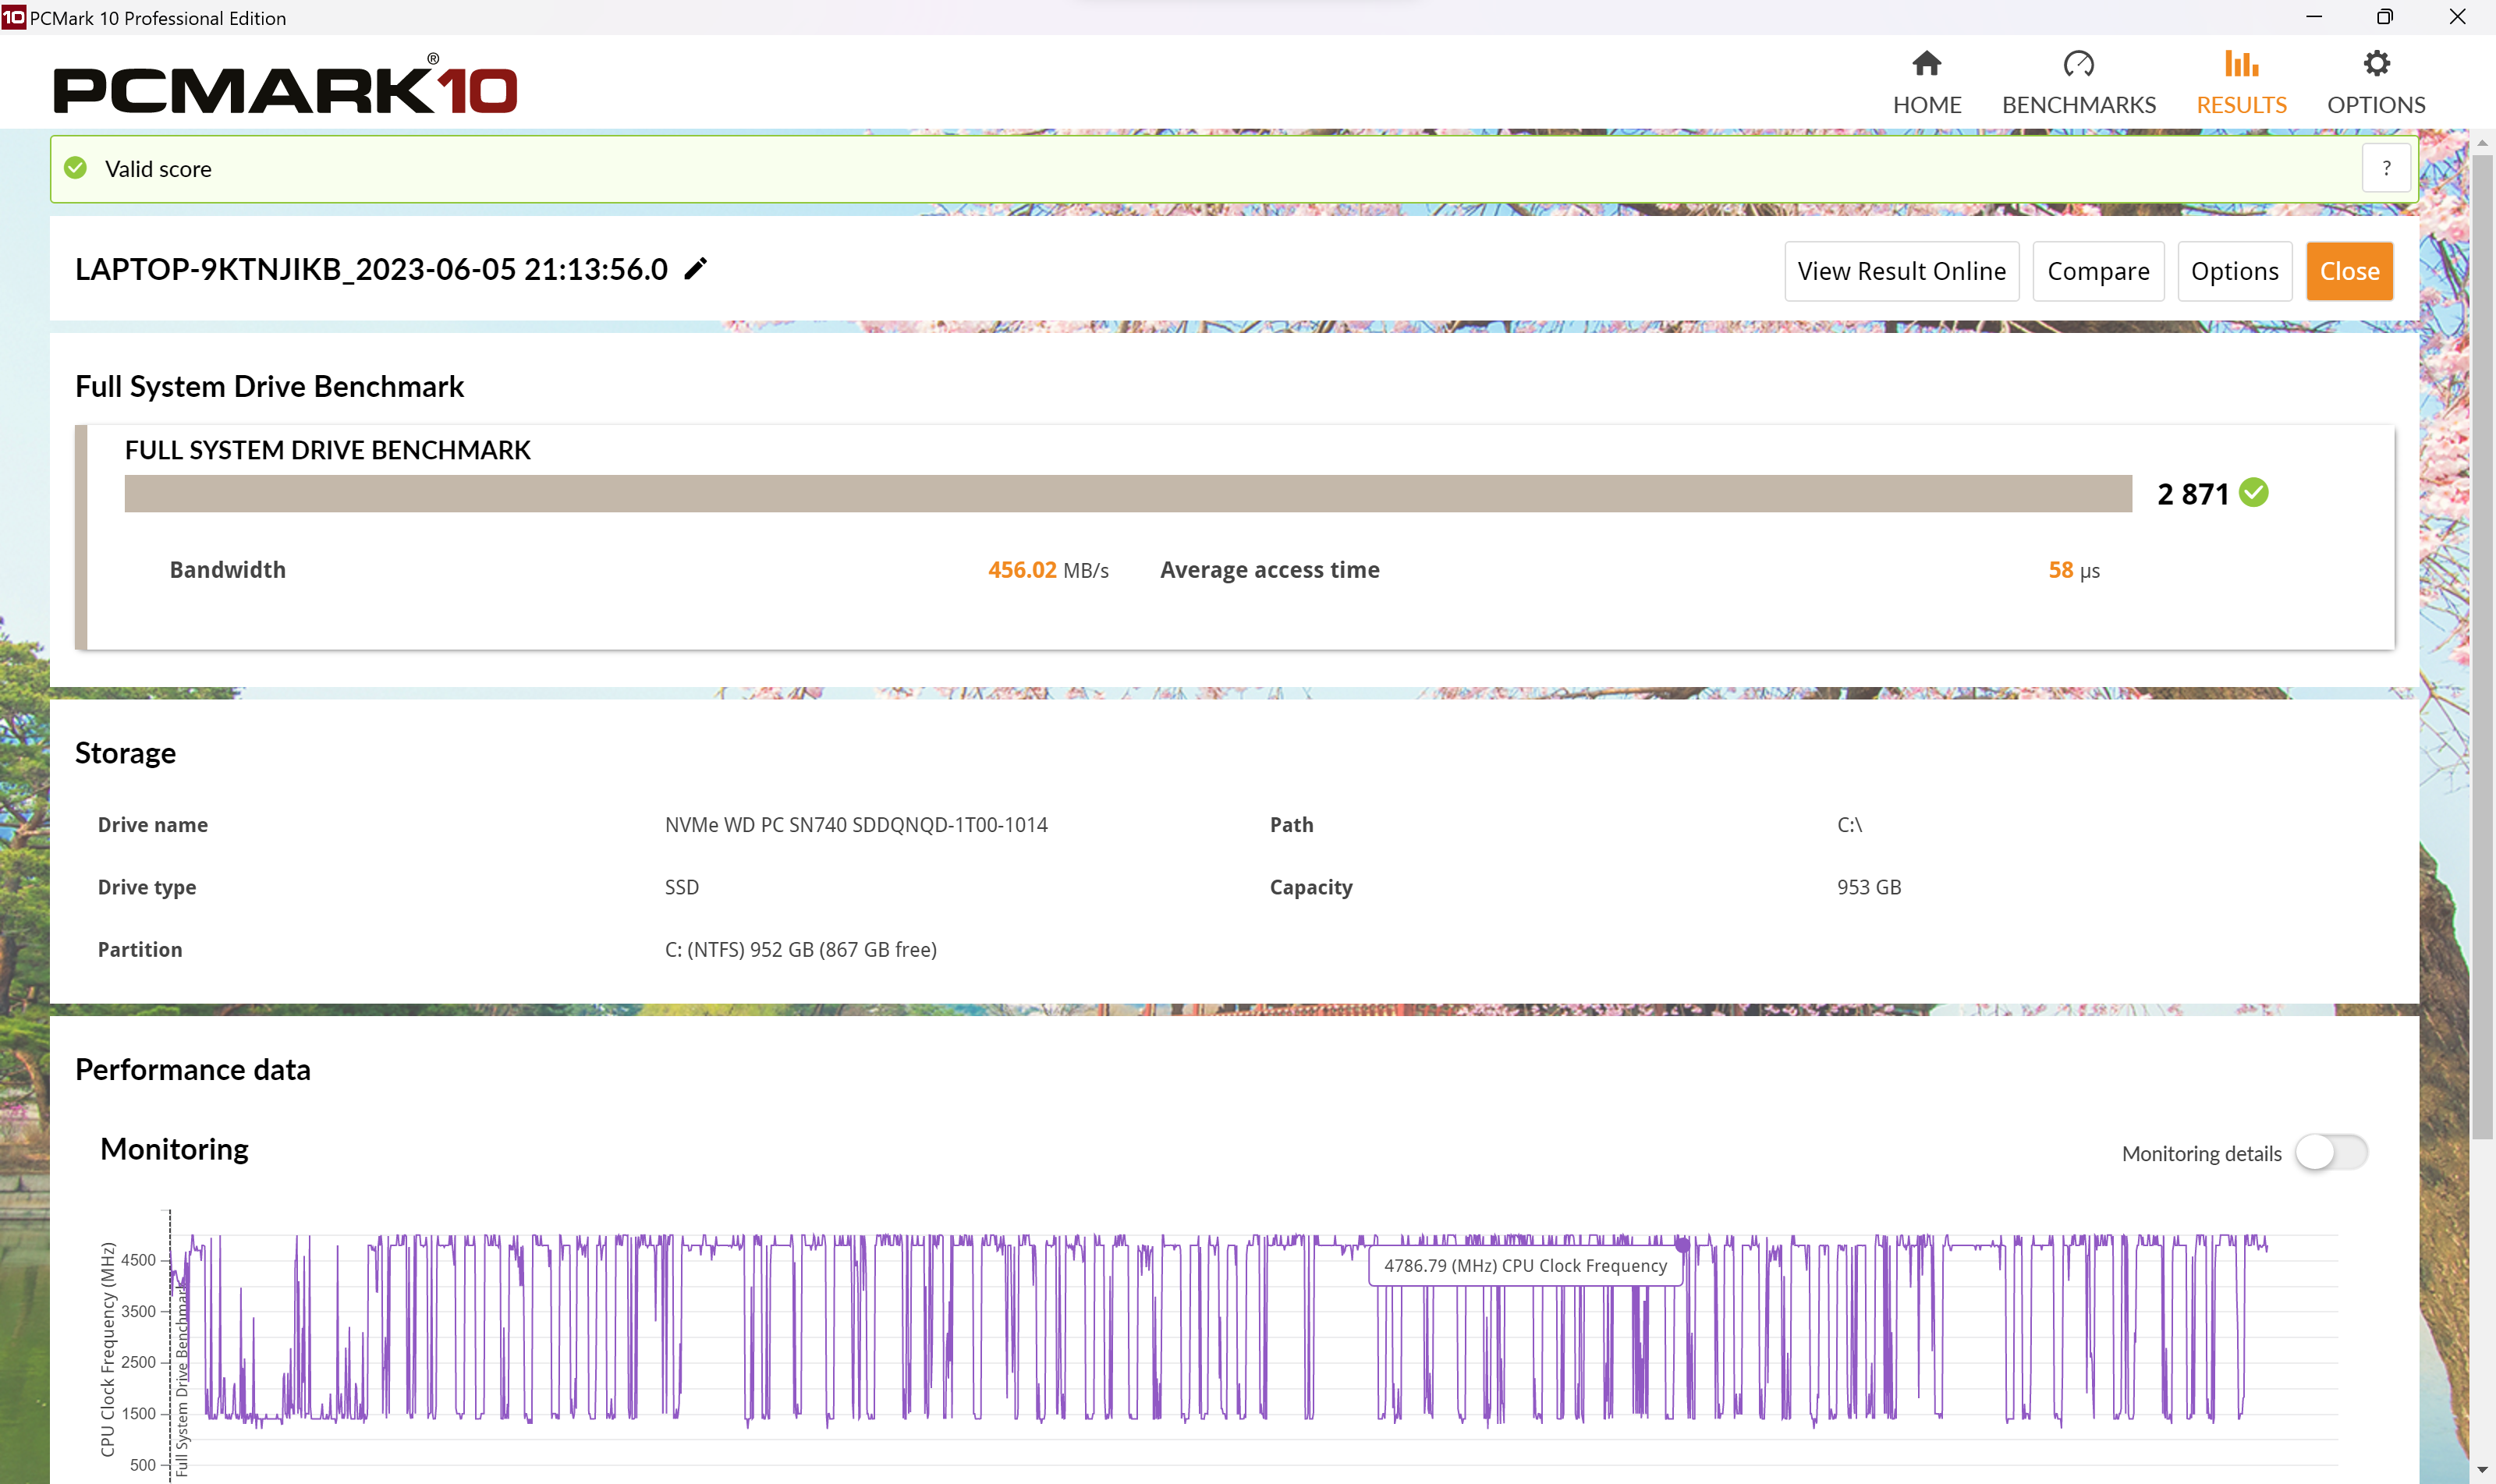Open the Options gear icon
2496x1484 pixels.
tap(2376, 64)
